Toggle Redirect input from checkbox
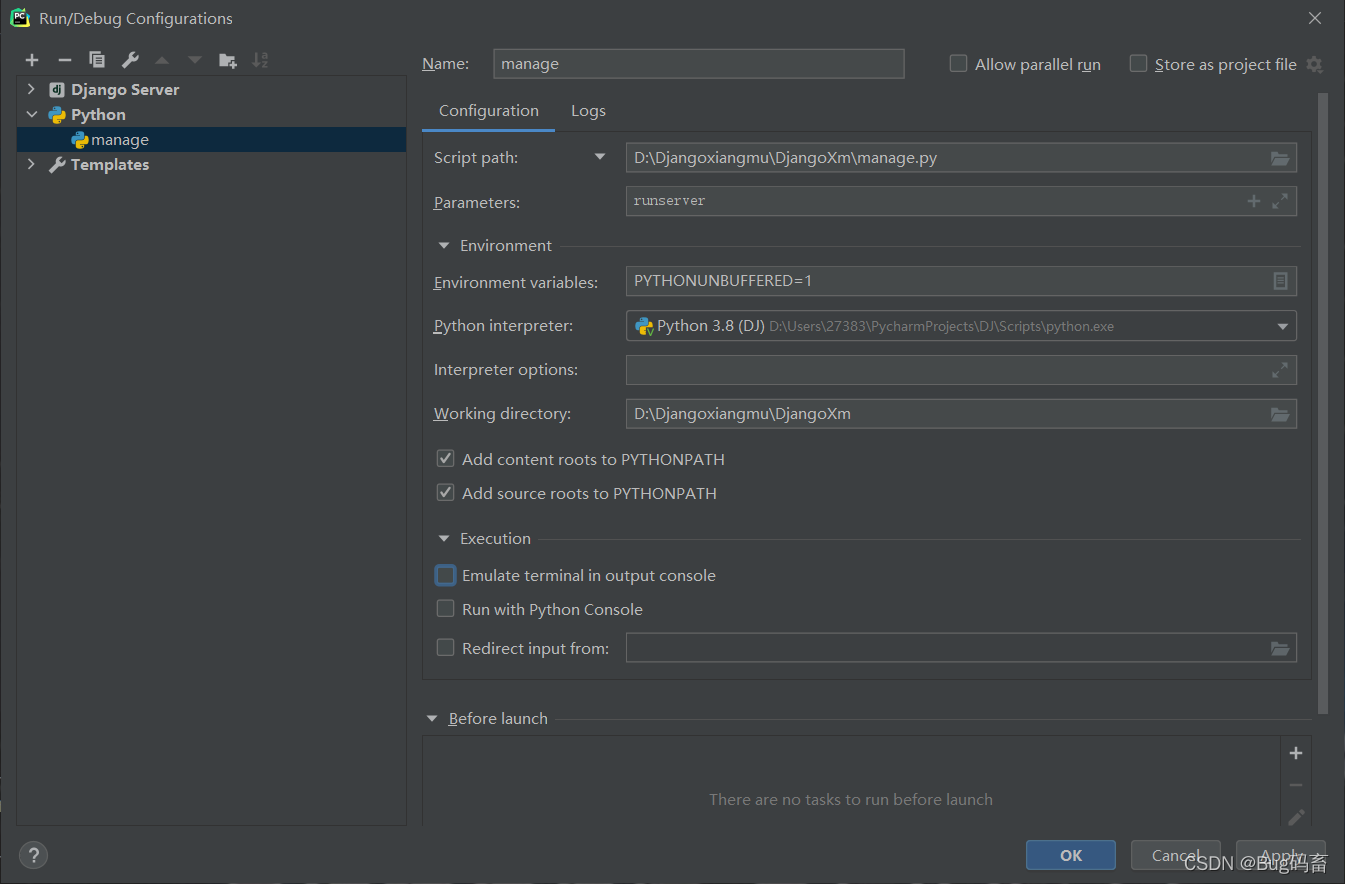This screenshot has height=884, width=1345. 446,648
